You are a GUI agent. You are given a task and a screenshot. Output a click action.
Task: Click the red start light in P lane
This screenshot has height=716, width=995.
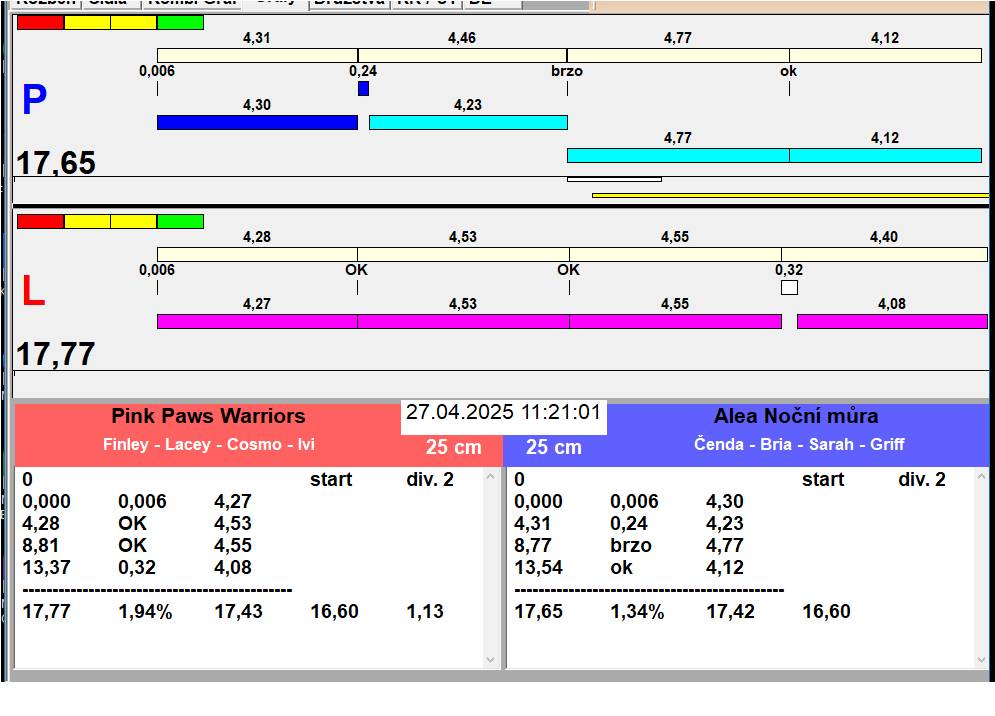[x=40, y=22]
